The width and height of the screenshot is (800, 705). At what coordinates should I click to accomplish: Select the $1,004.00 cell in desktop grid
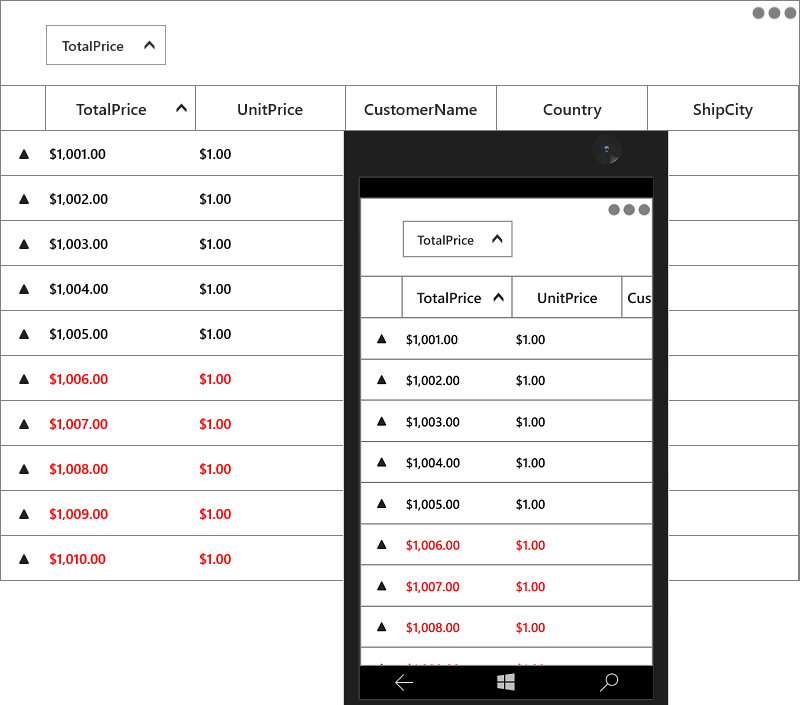tap(79, 289)
